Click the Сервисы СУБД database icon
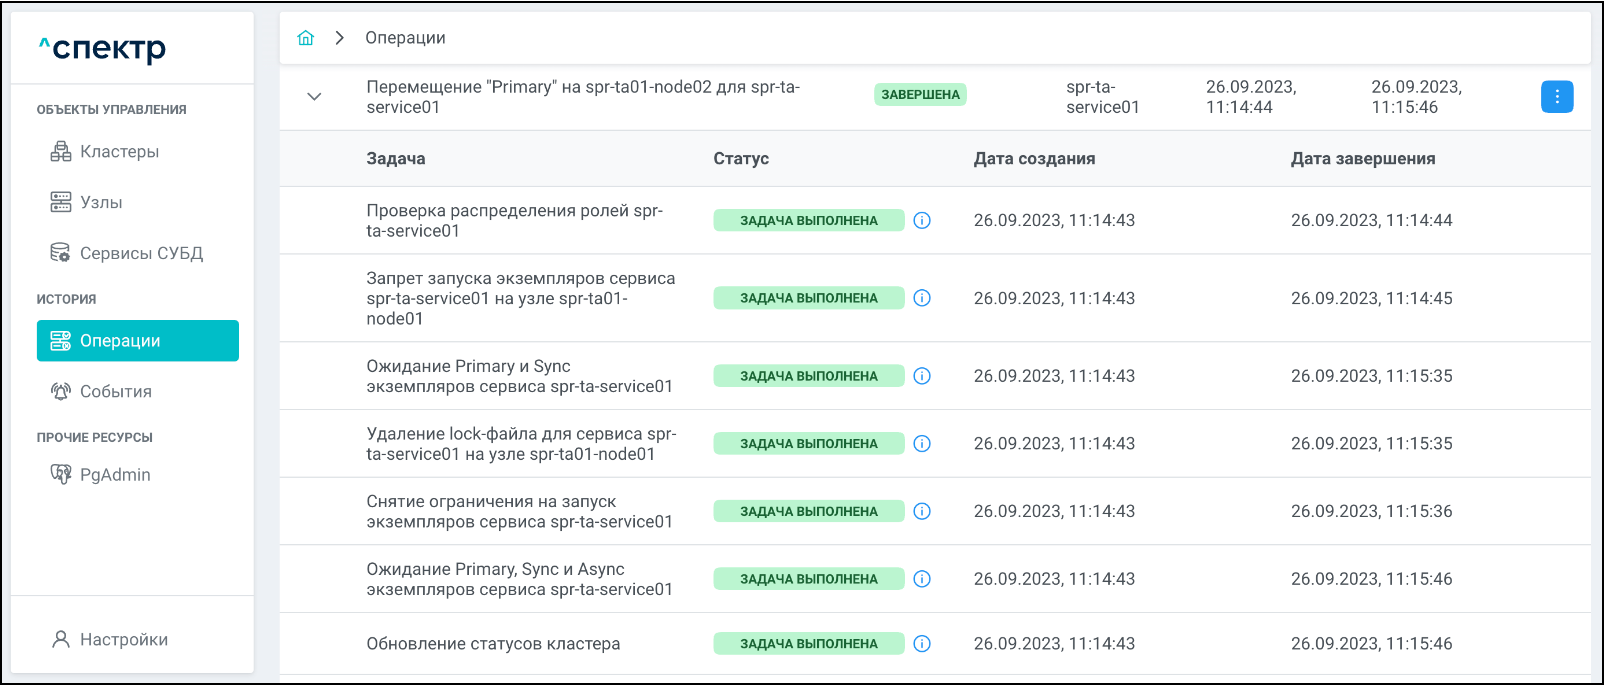Screen dimensions: 1604x686 [61, 253]
